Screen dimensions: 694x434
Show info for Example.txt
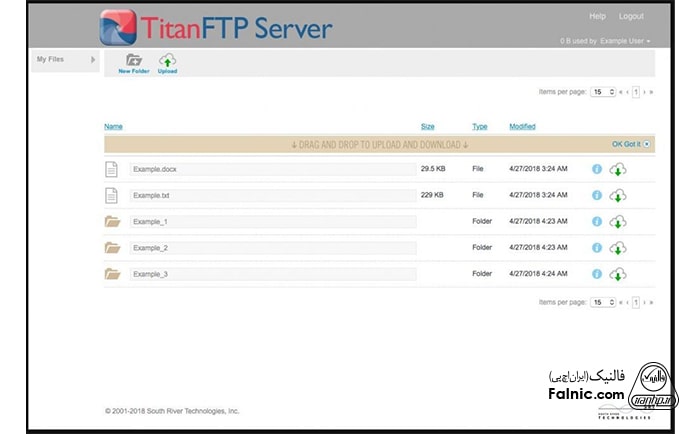(x=597, y=196)
